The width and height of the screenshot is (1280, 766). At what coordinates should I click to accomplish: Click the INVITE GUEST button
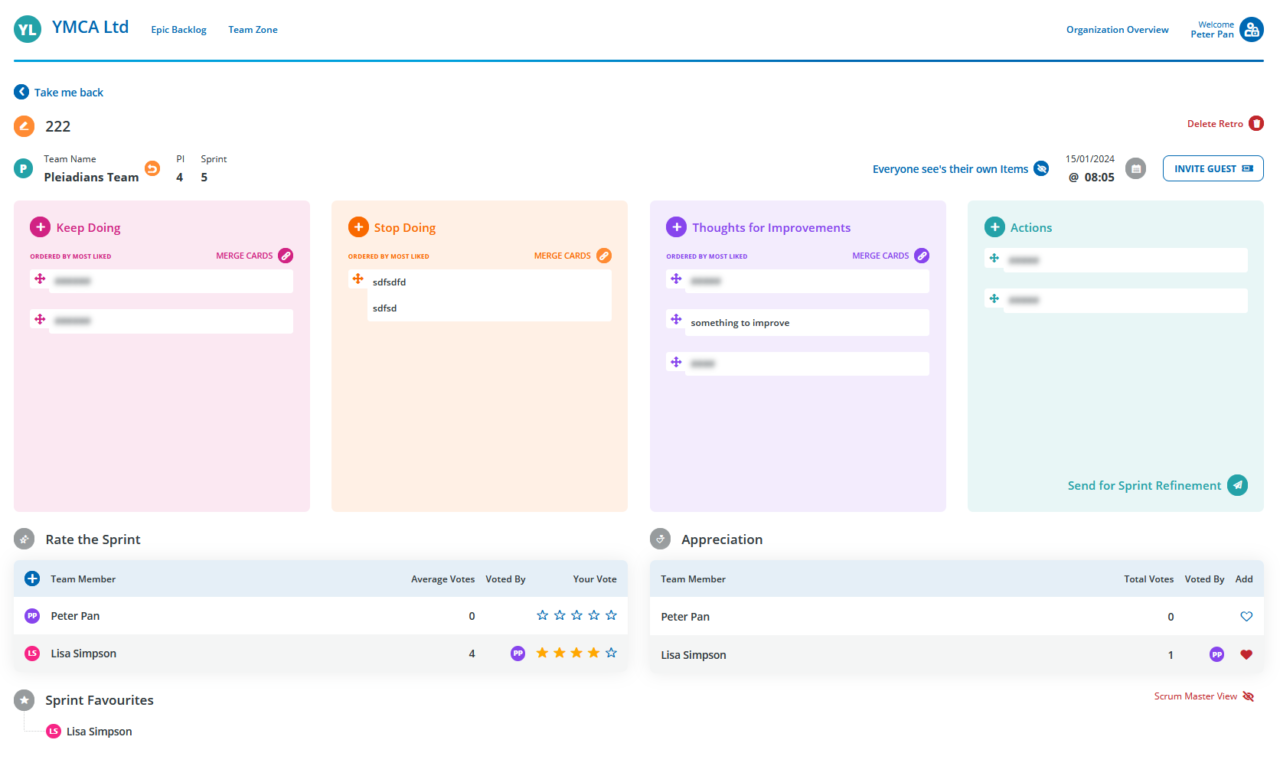1212,169
